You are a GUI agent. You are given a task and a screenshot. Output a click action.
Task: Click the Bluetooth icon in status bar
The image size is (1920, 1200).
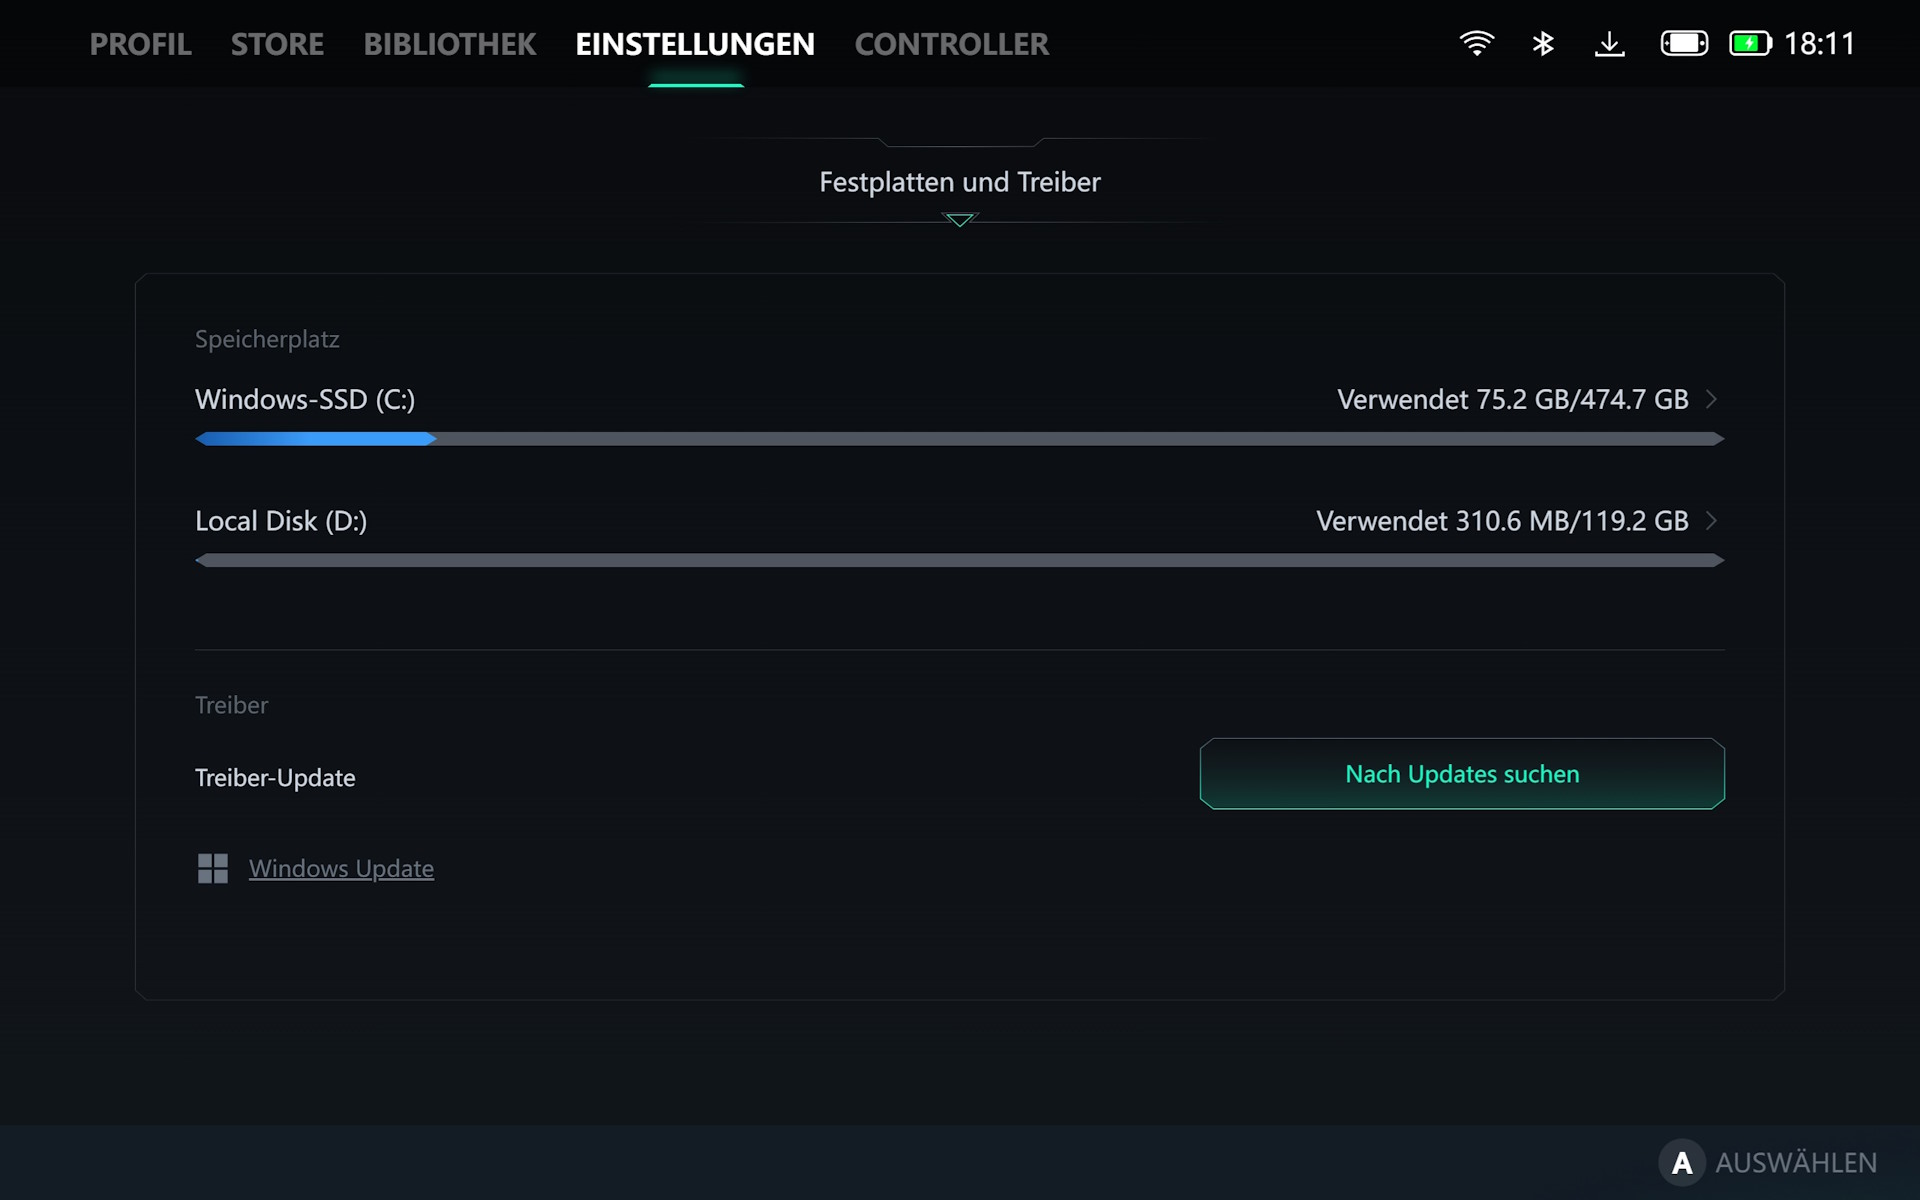pos(1543,43)
